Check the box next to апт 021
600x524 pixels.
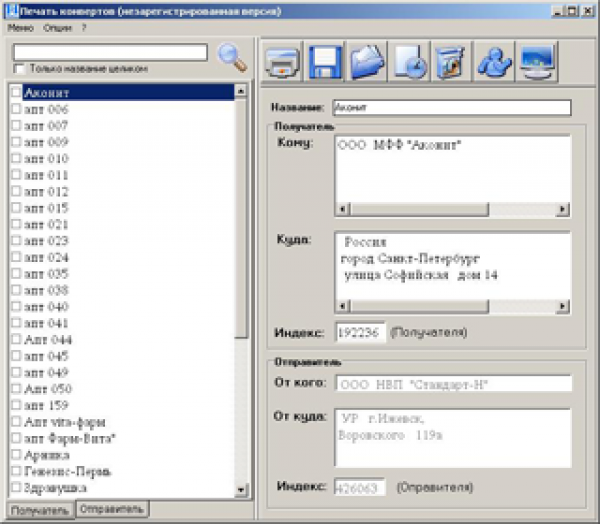pos(16,224)
